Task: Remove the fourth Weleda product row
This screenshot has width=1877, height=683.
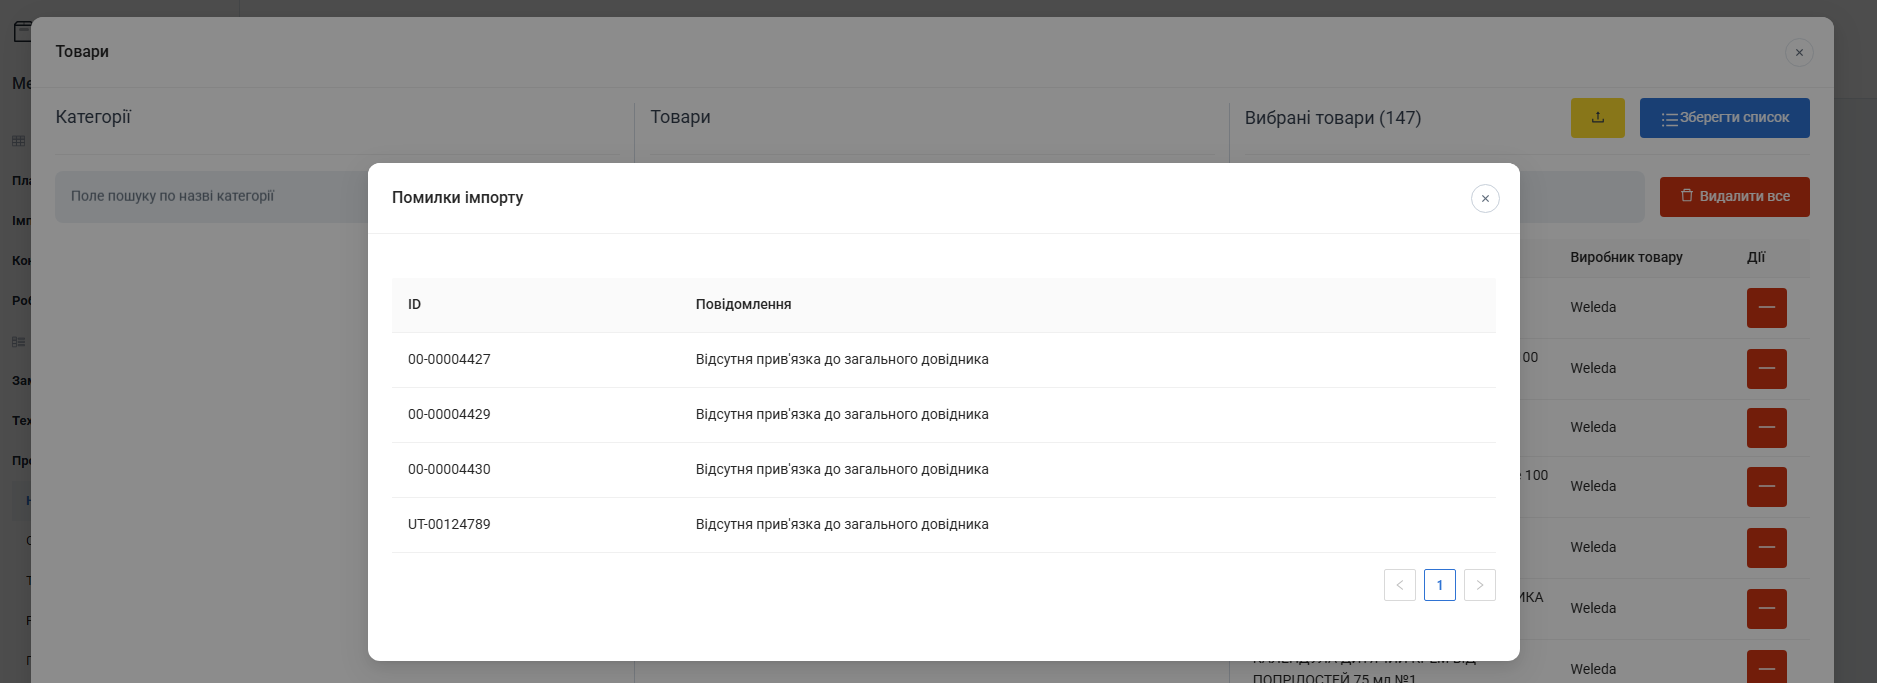Action: pyautogui.click(x=1766, y=487)
